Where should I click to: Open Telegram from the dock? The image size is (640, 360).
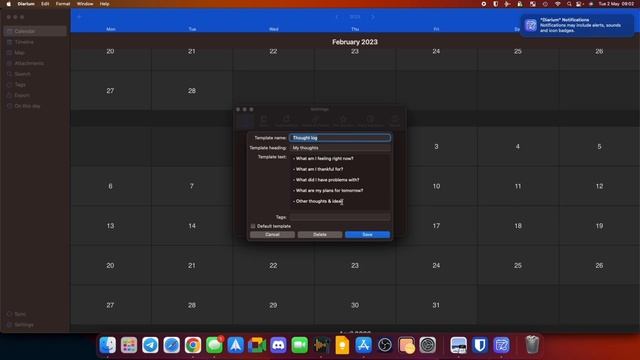click(150, 345)
